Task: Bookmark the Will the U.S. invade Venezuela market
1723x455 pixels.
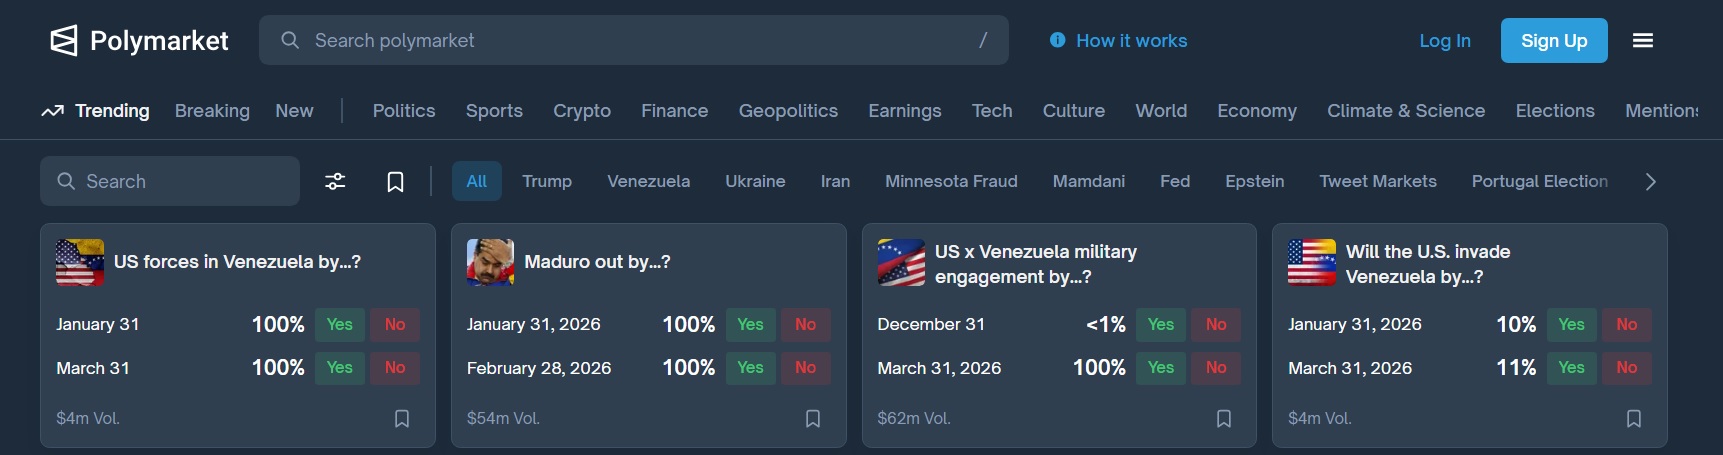Action: (x=1634, y=418)
